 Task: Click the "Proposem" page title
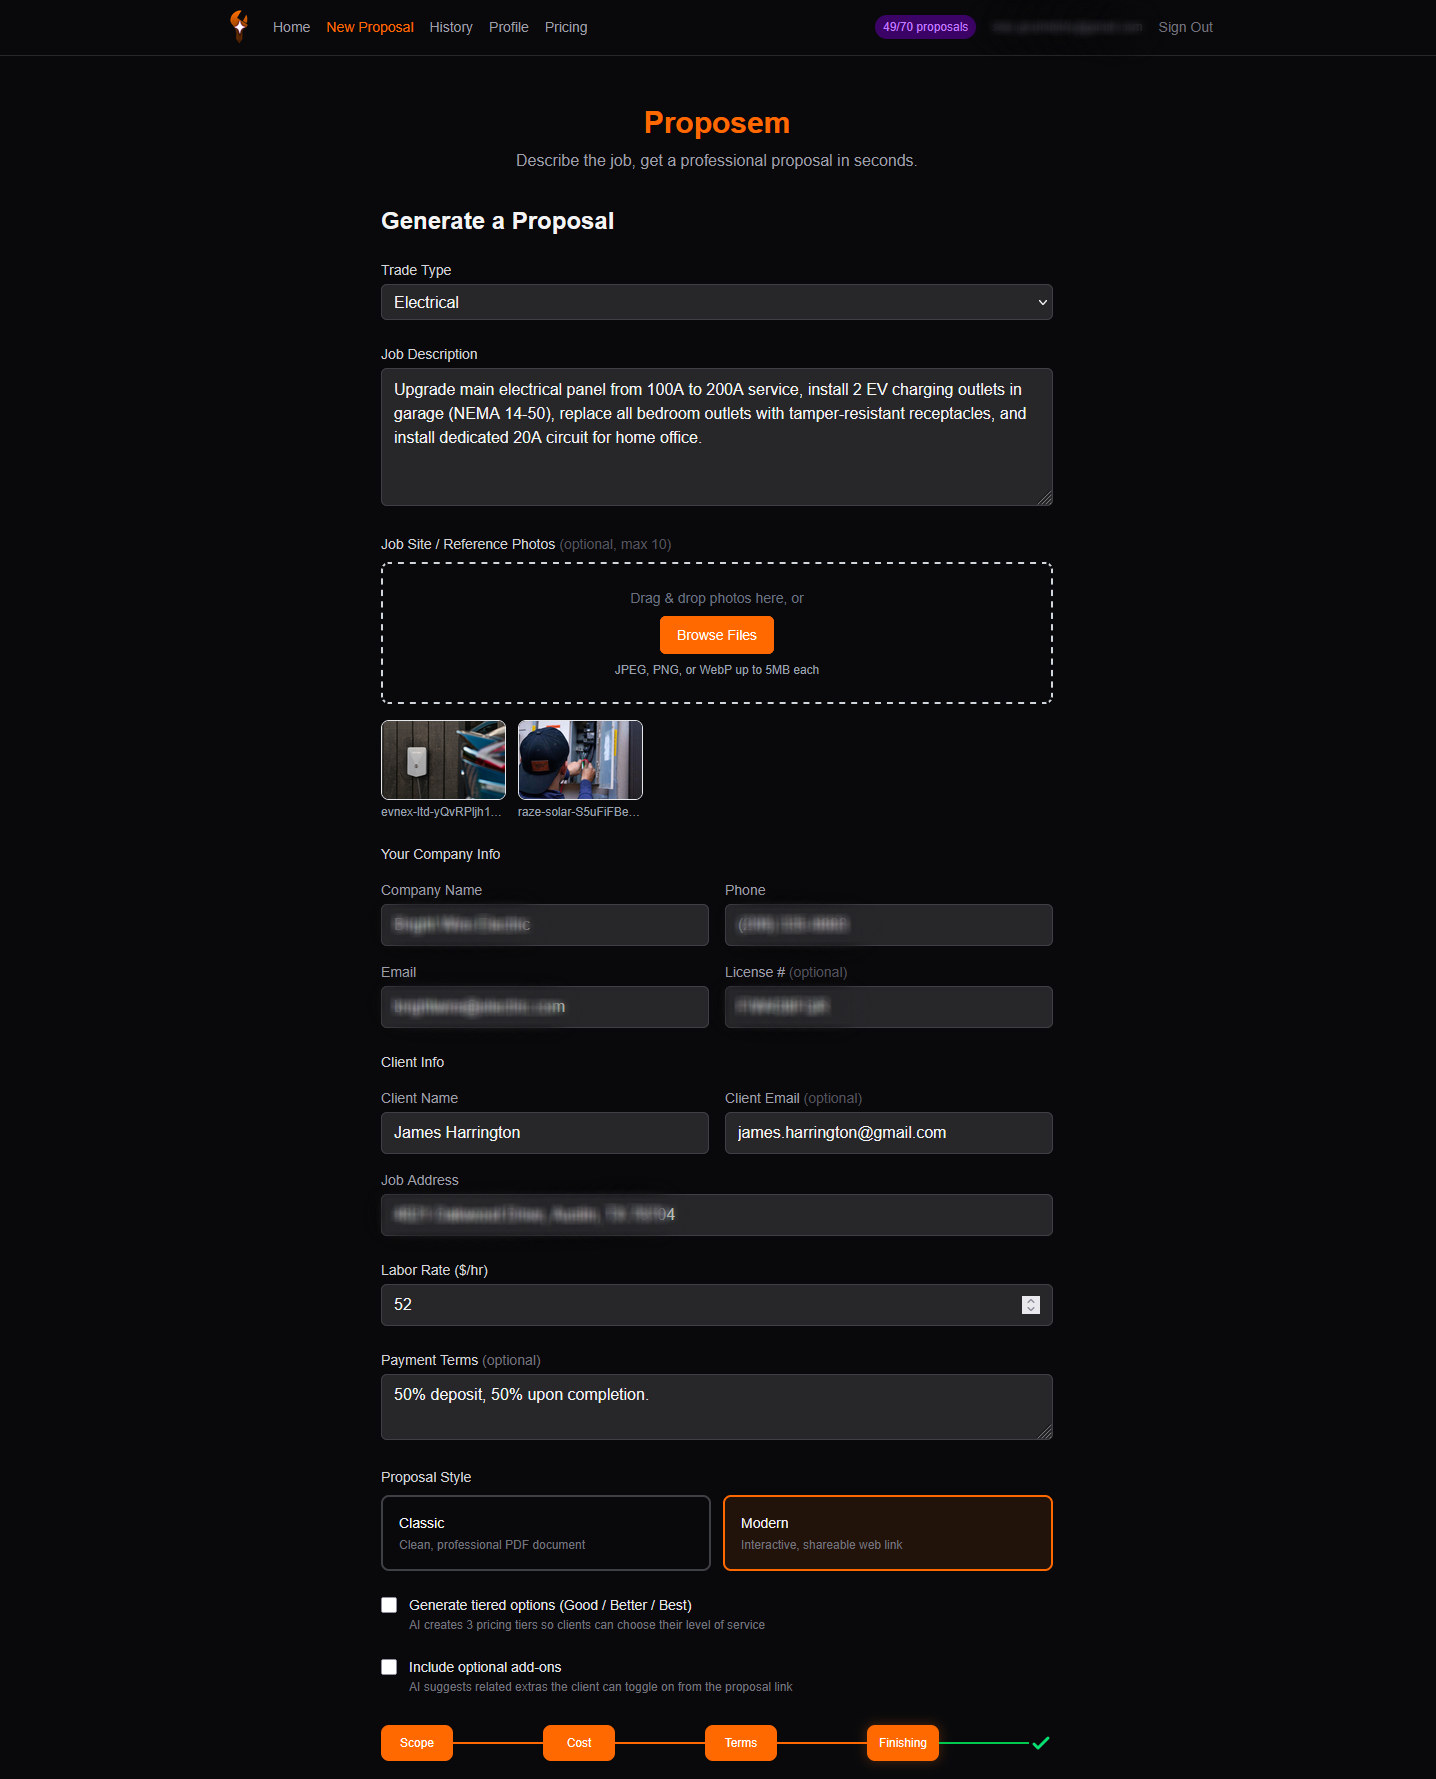click(x=717, y=123)
